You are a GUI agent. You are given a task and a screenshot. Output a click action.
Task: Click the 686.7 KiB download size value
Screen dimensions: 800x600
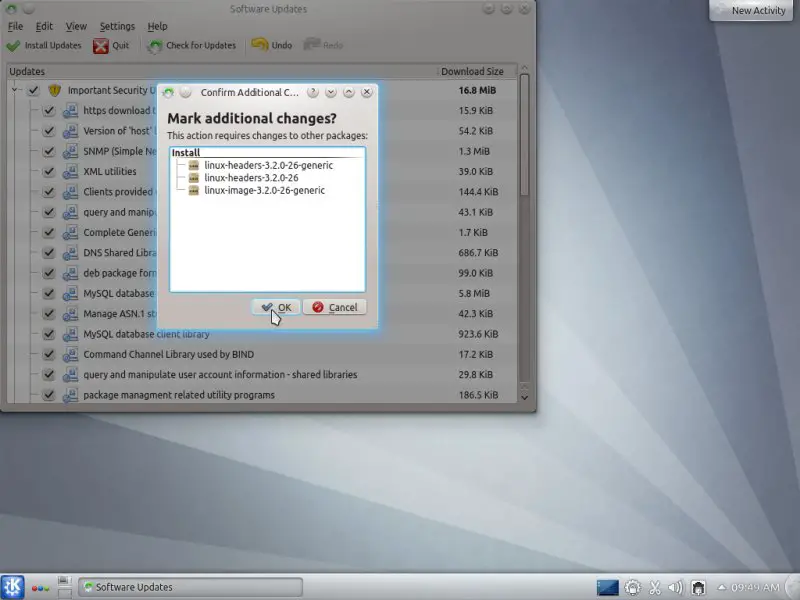pyautogui.click(x=478, y=253)
